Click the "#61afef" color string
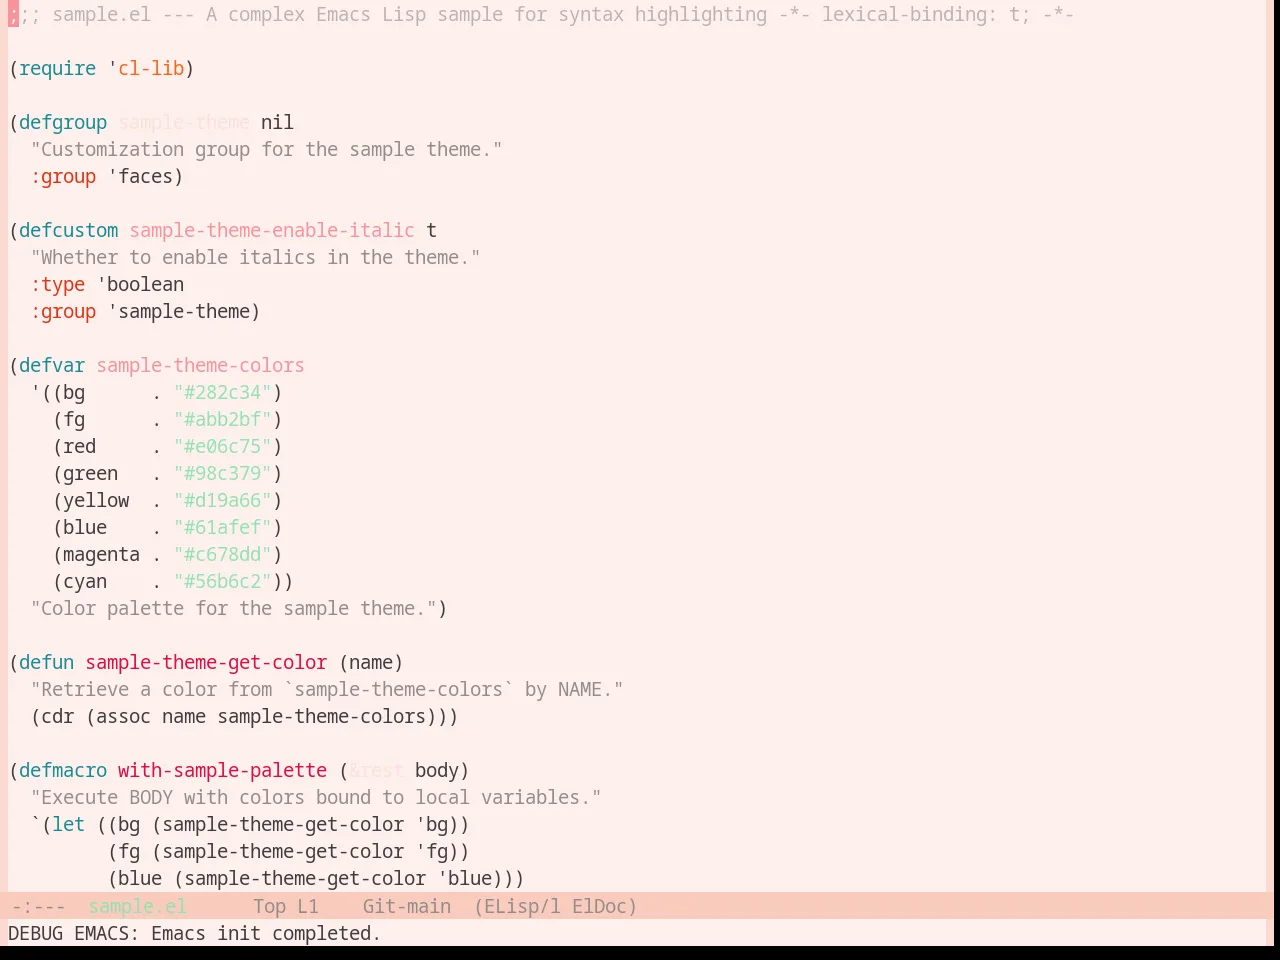The image size is (1280, 960). 222,527
